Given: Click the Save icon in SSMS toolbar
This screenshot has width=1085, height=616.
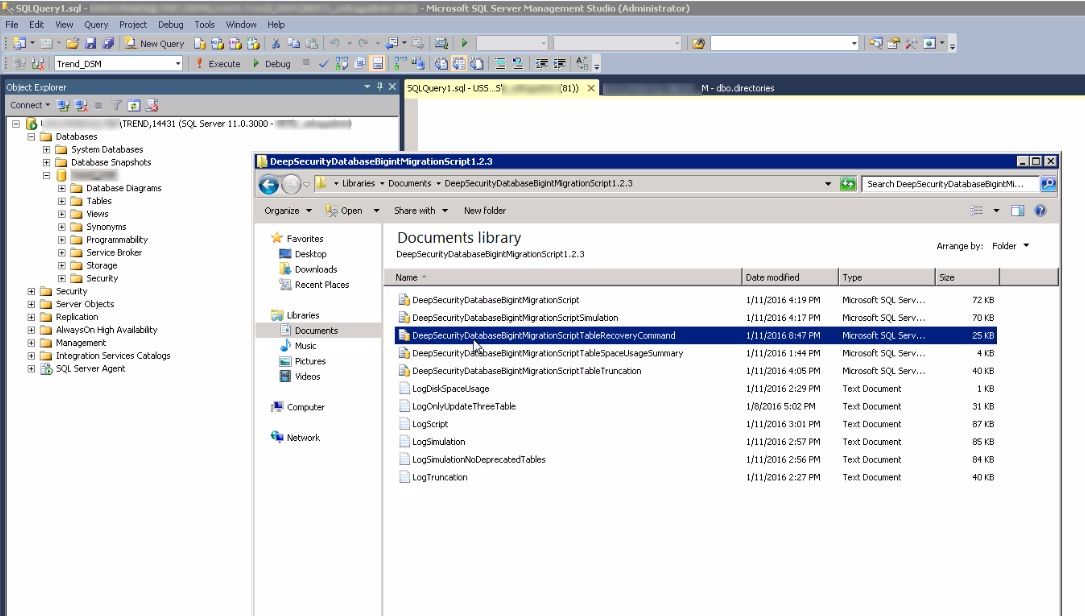Looking at the screenshot, I should click(x=91, y=43).
